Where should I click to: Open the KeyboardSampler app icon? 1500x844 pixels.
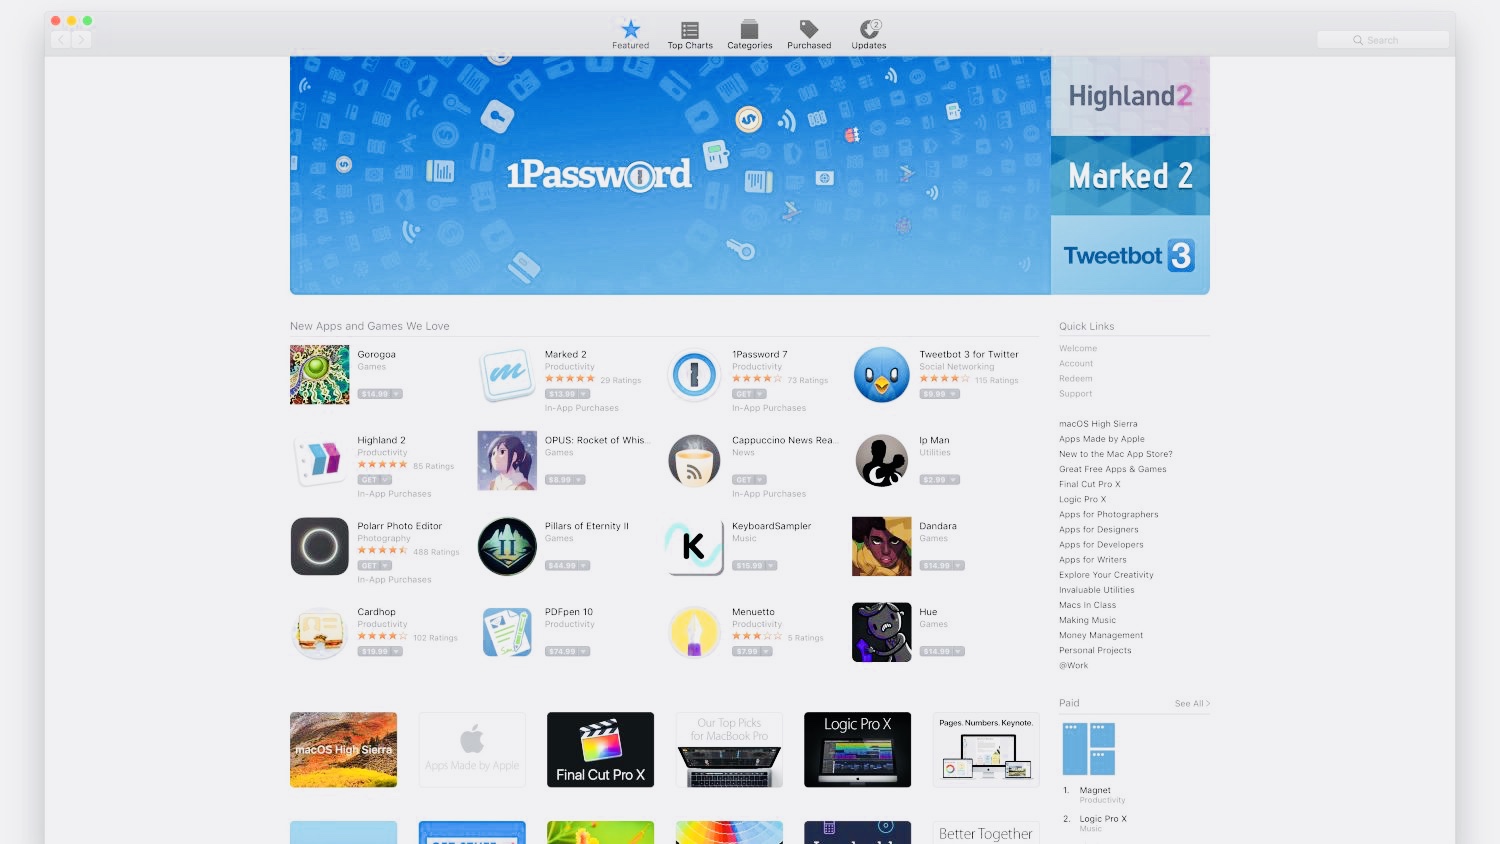[x=694, y=547]
